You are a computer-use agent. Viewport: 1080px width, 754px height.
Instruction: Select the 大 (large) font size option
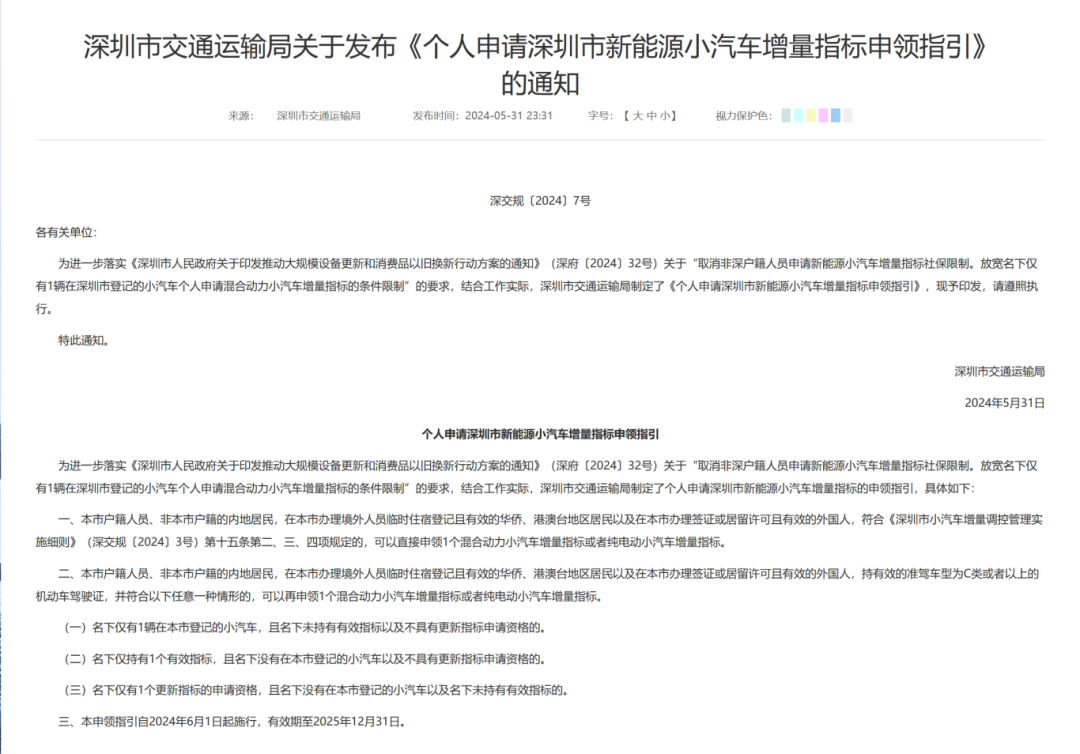tap(638, 115)
